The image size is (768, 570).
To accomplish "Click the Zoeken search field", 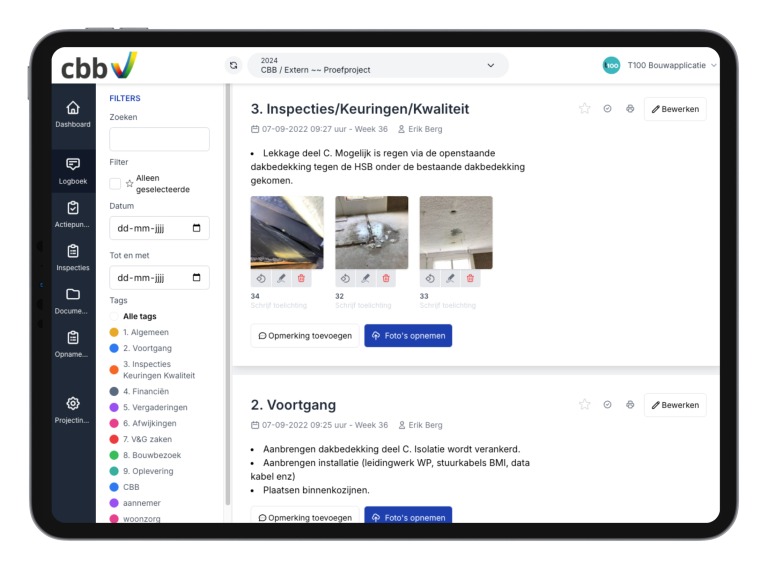I will pos(160,139).
